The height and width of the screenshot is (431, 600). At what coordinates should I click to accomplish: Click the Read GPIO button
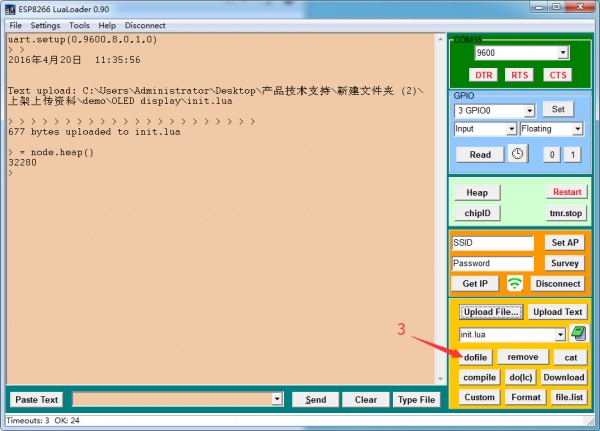[480, 155]
